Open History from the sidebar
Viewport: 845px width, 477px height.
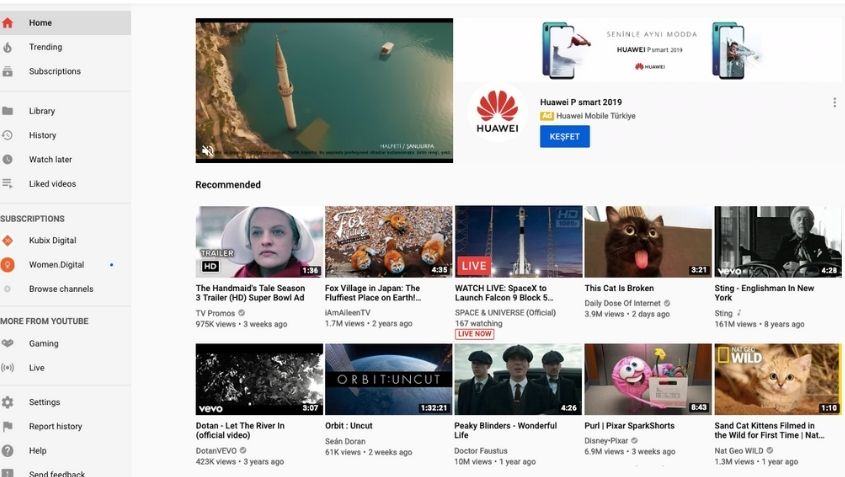(65, 135)
